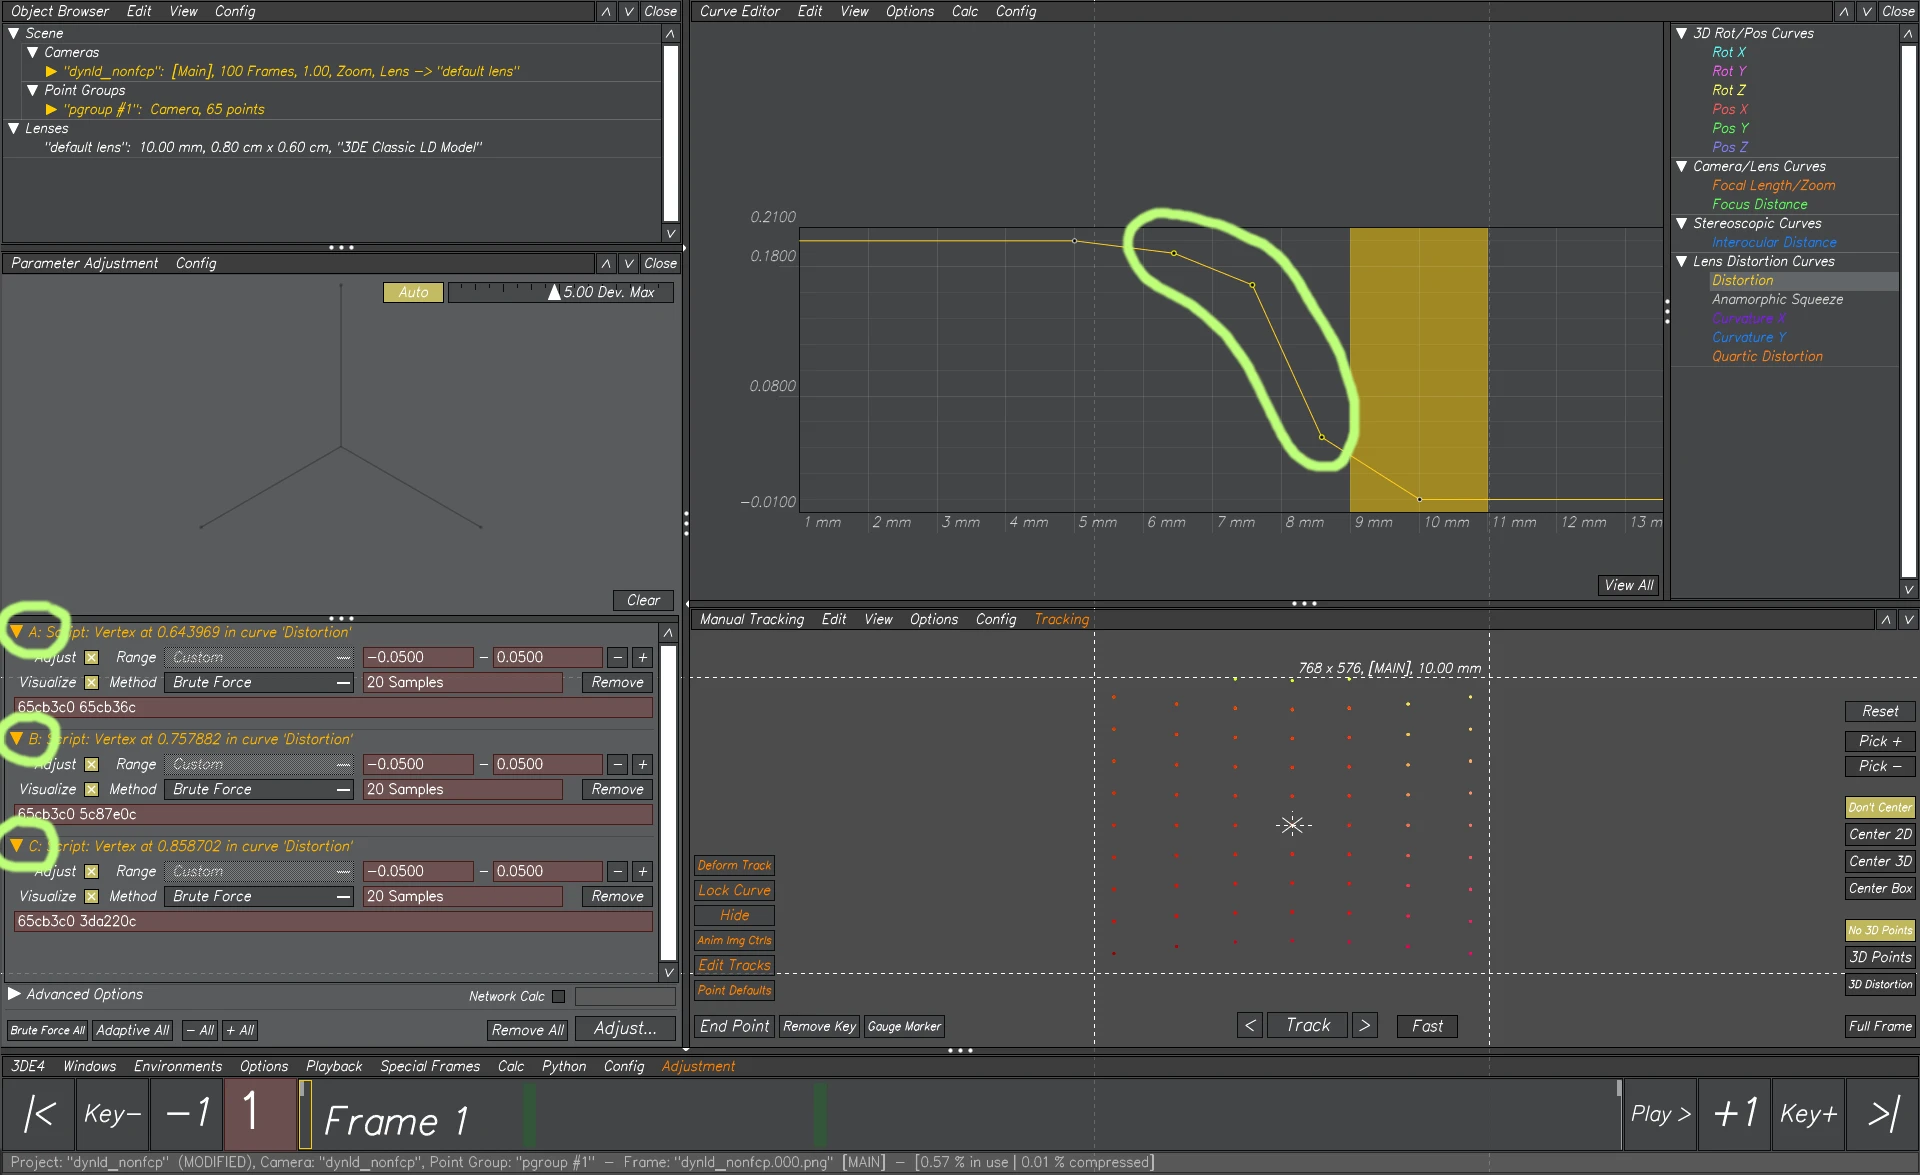Track forward with > button

click(x=1364, y=1025)
